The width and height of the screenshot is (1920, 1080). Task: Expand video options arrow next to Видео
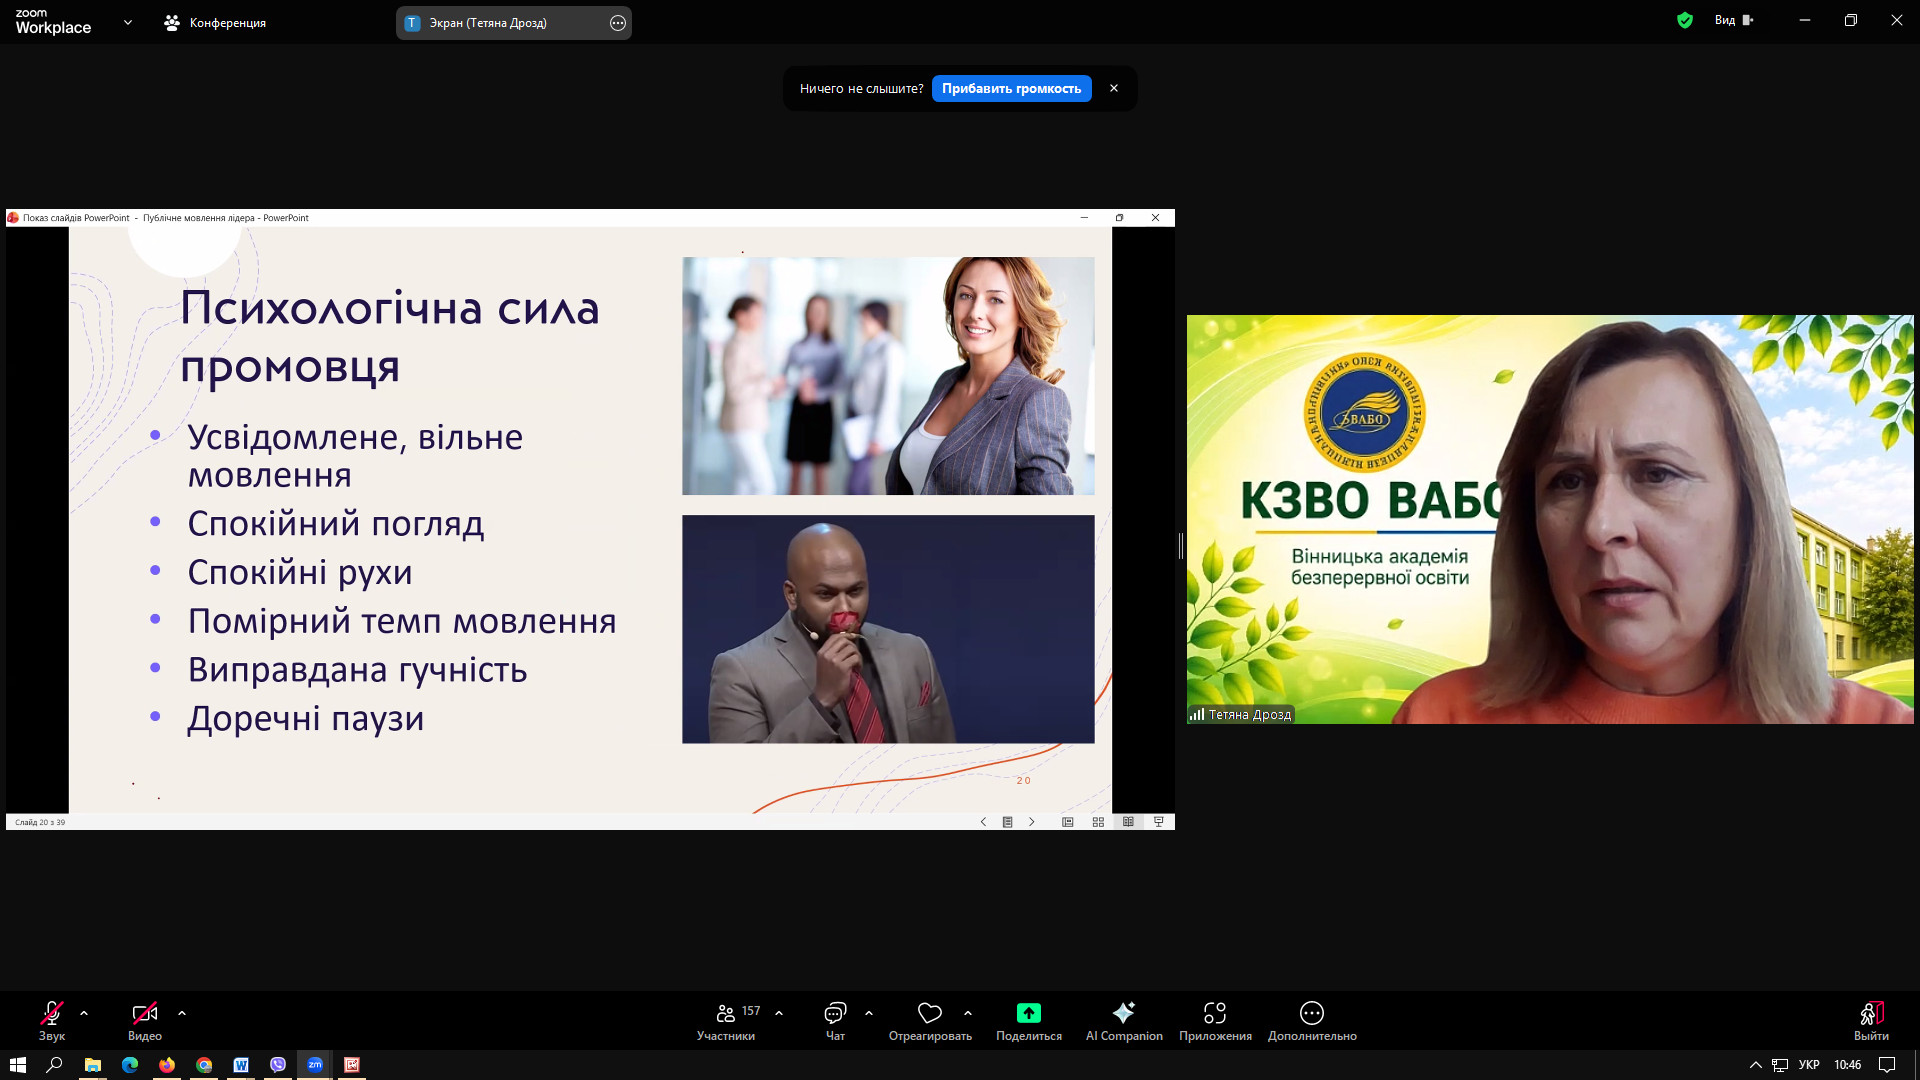pyautogui.click(x=182, y=1013)
